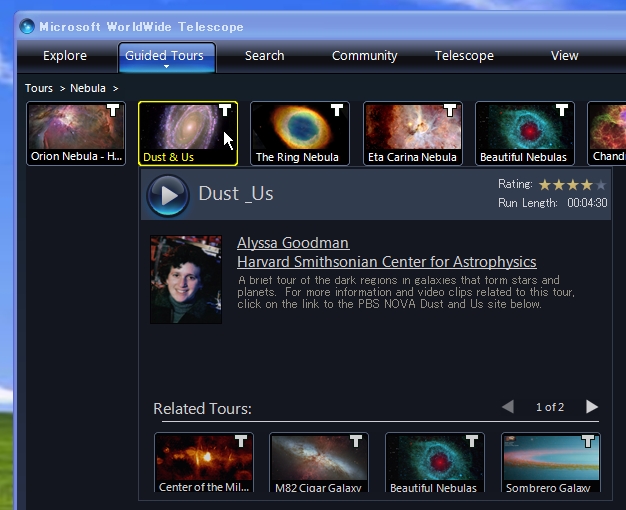
Task: Open the View tab
Action: [x=565, y=56]
